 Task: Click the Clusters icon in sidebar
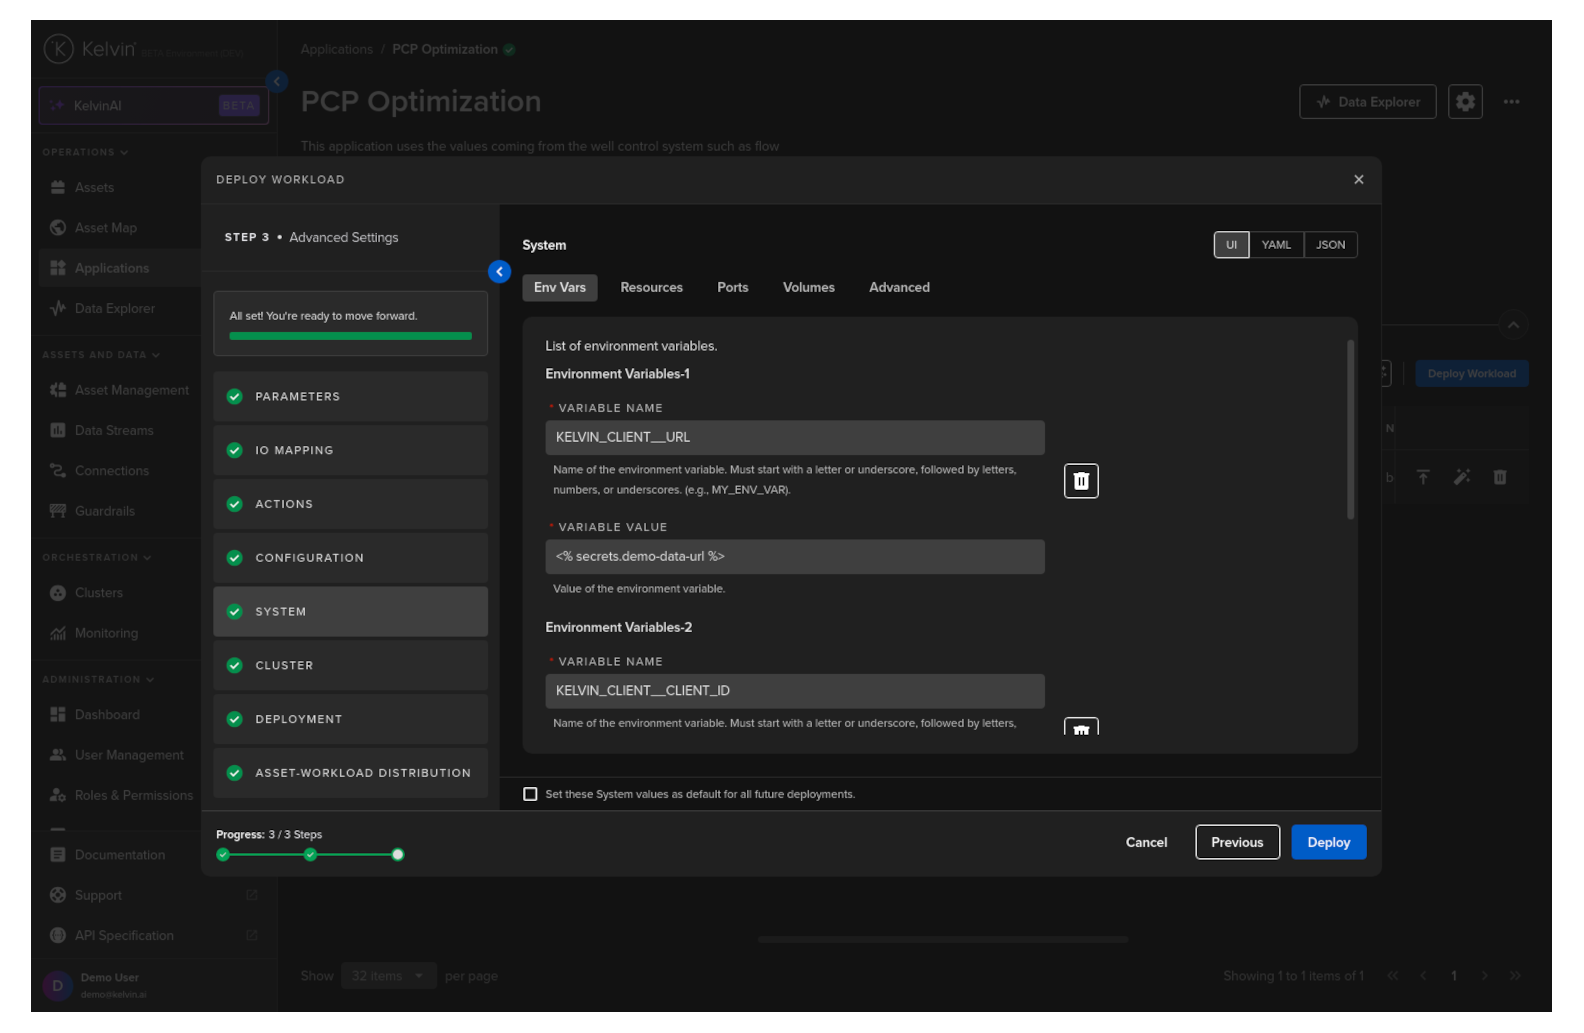pos(58,593)
